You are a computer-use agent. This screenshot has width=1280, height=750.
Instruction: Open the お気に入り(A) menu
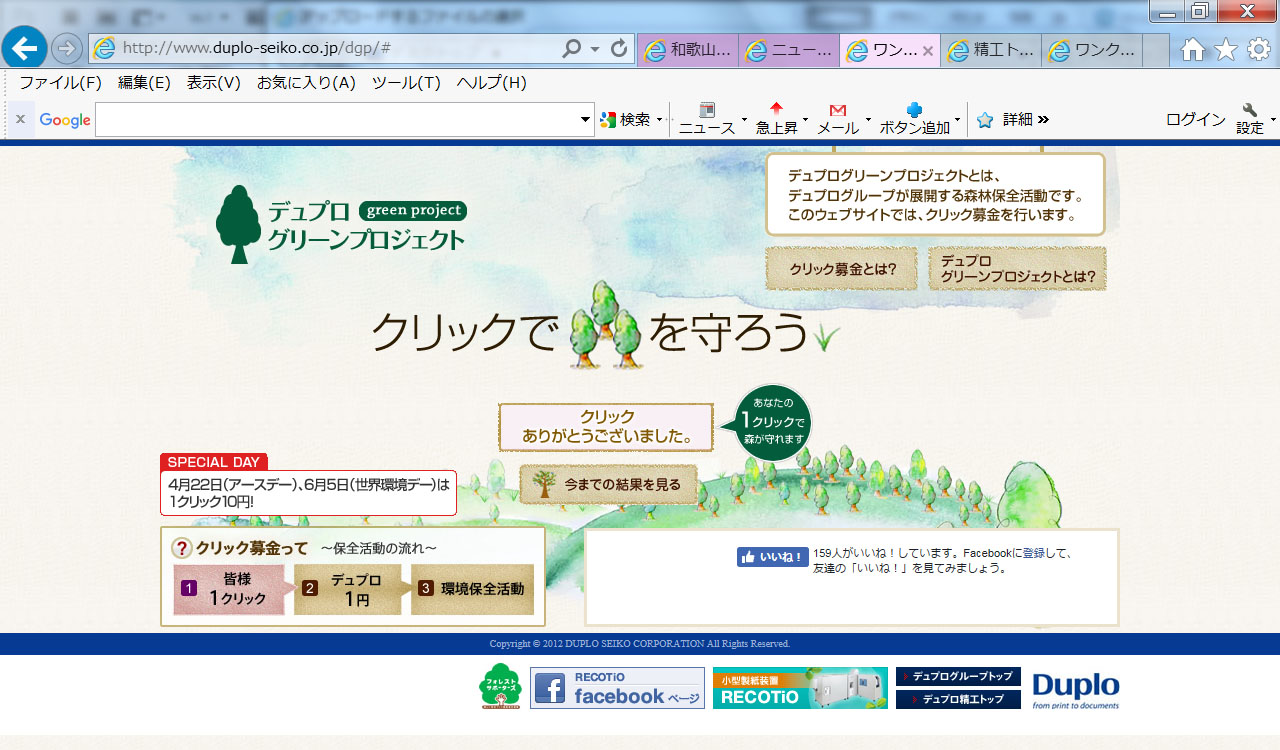coord(306,83)
